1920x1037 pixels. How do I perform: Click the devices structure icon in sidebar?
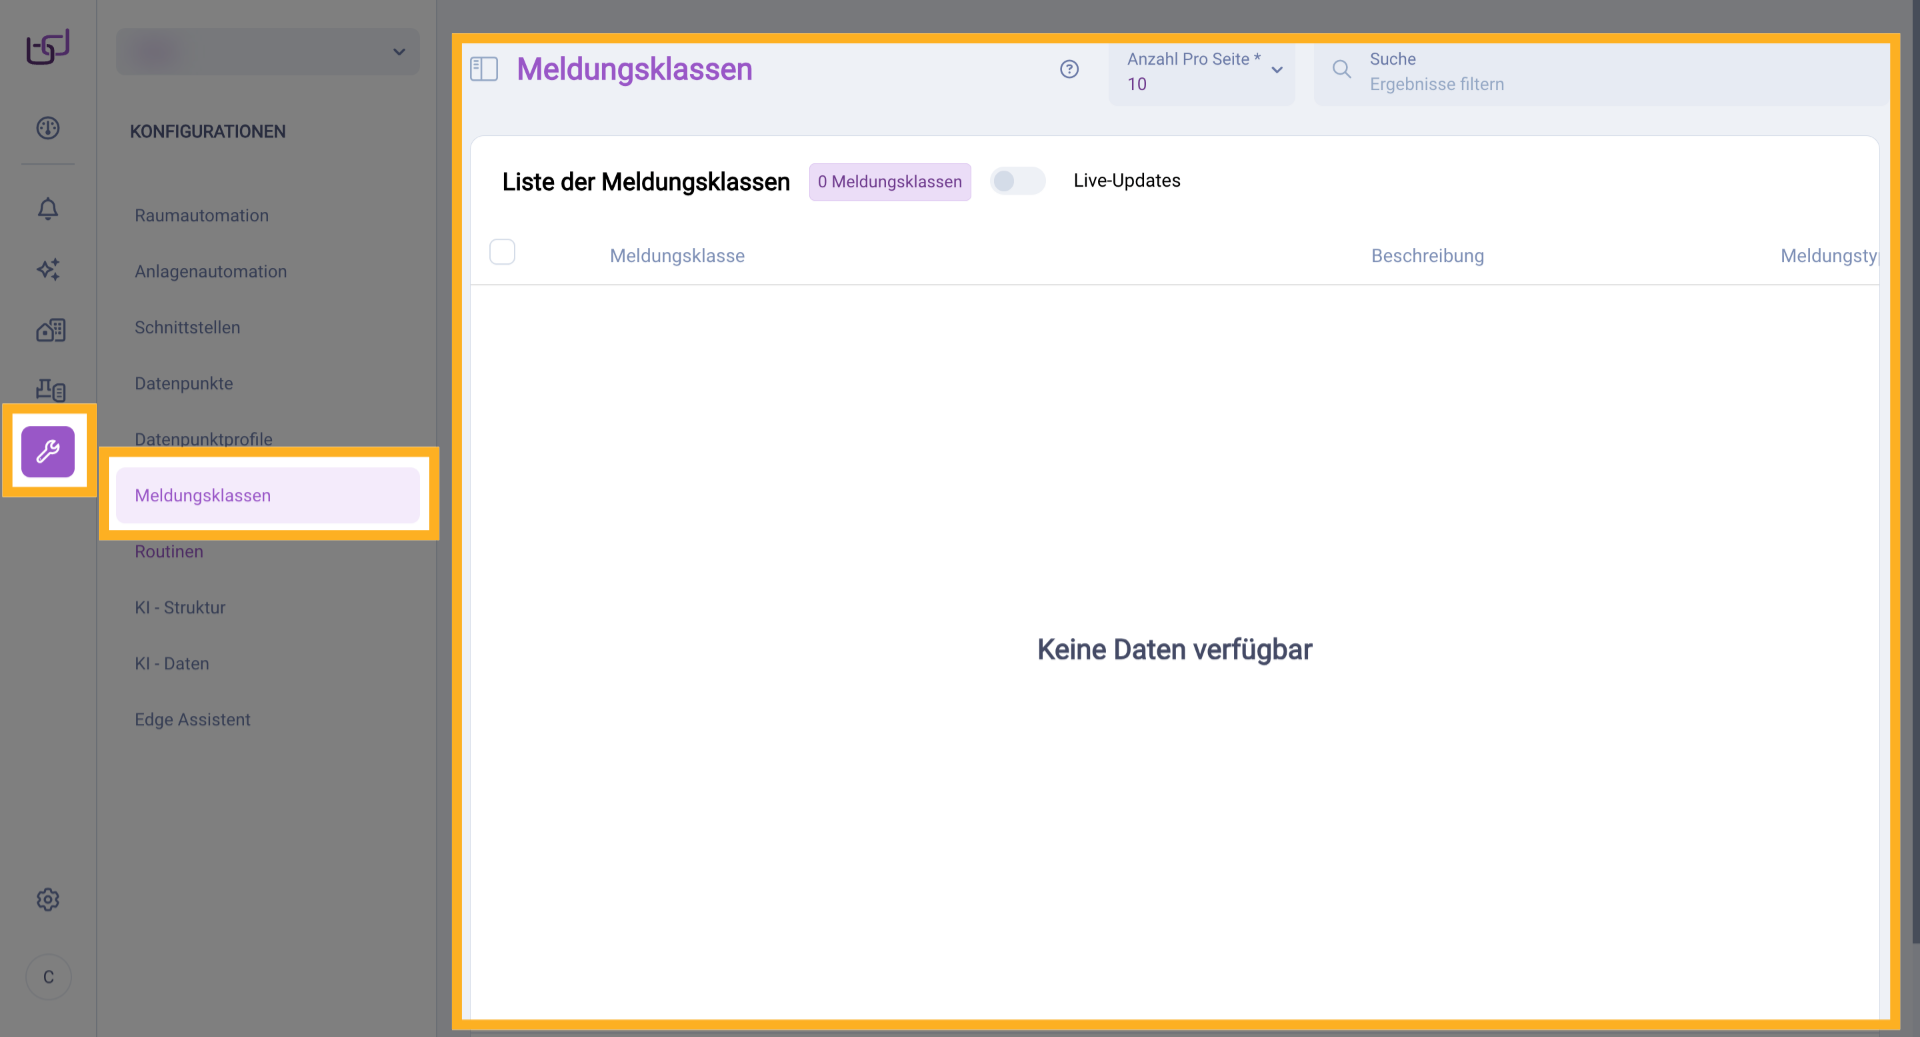(49, 390)
